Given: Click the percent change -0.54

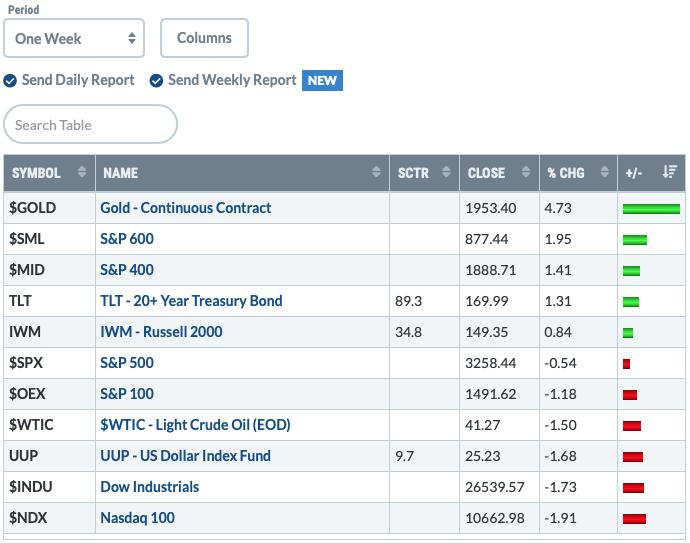Looking at the screenshot, I should (560, 363).
